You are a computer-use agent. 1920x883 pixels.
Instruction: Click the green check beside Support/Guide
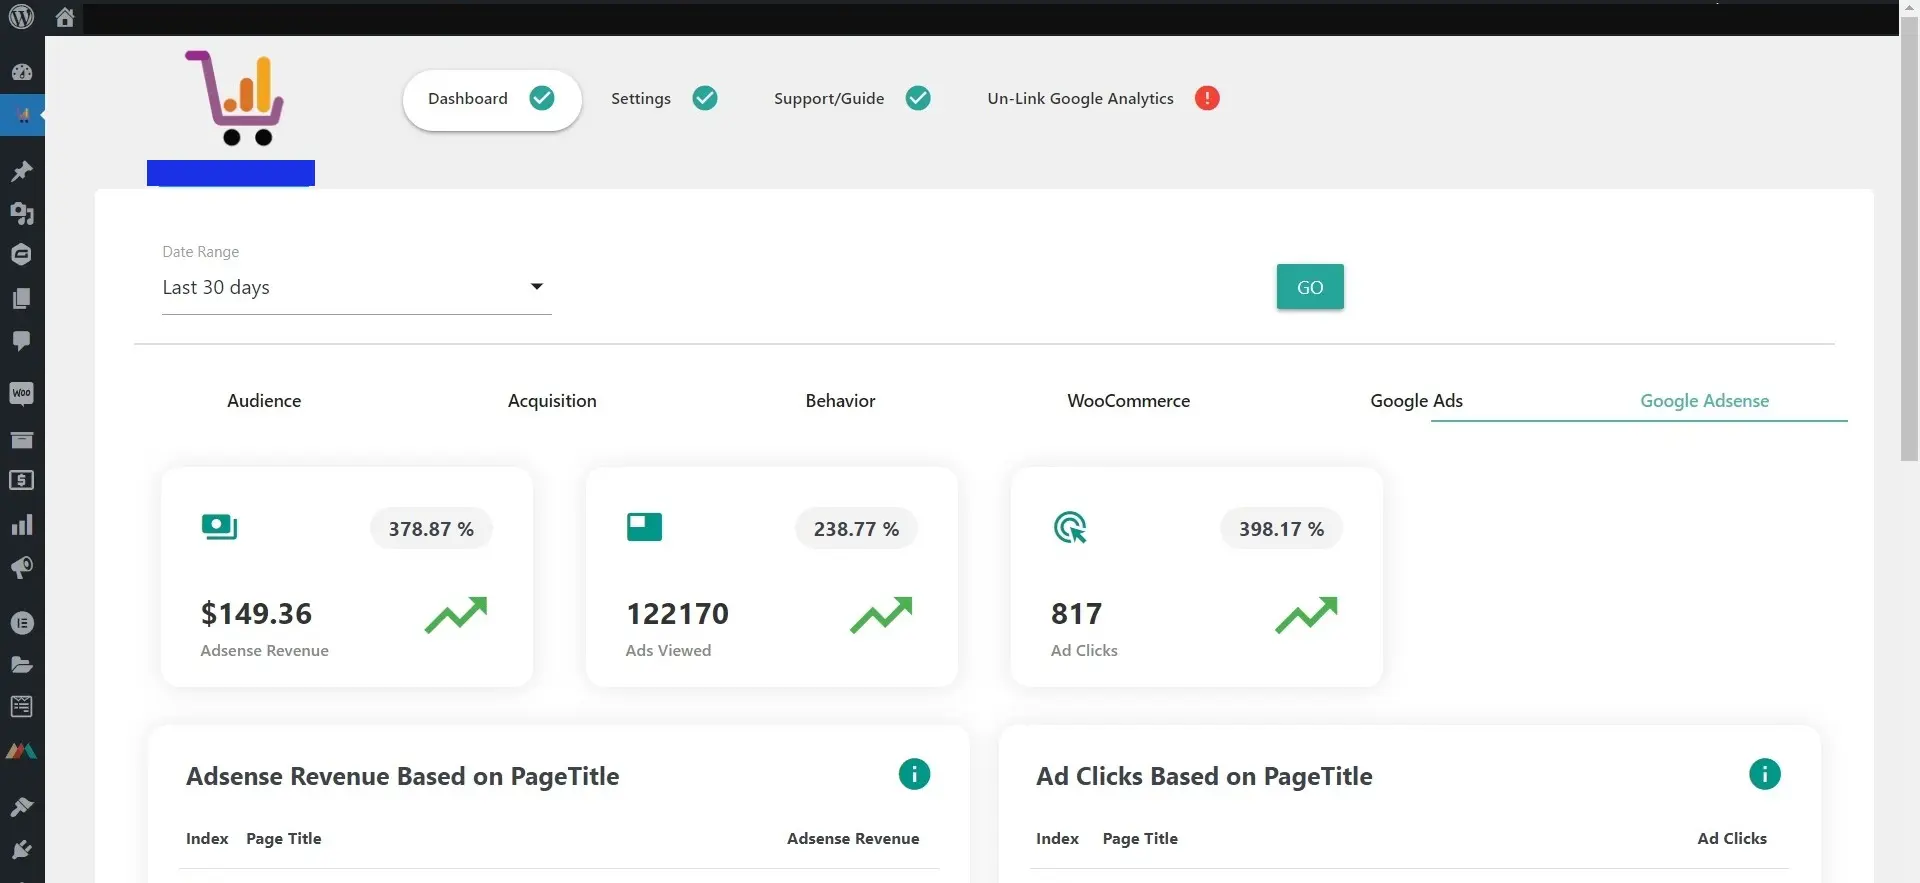[x=918, y=98]
